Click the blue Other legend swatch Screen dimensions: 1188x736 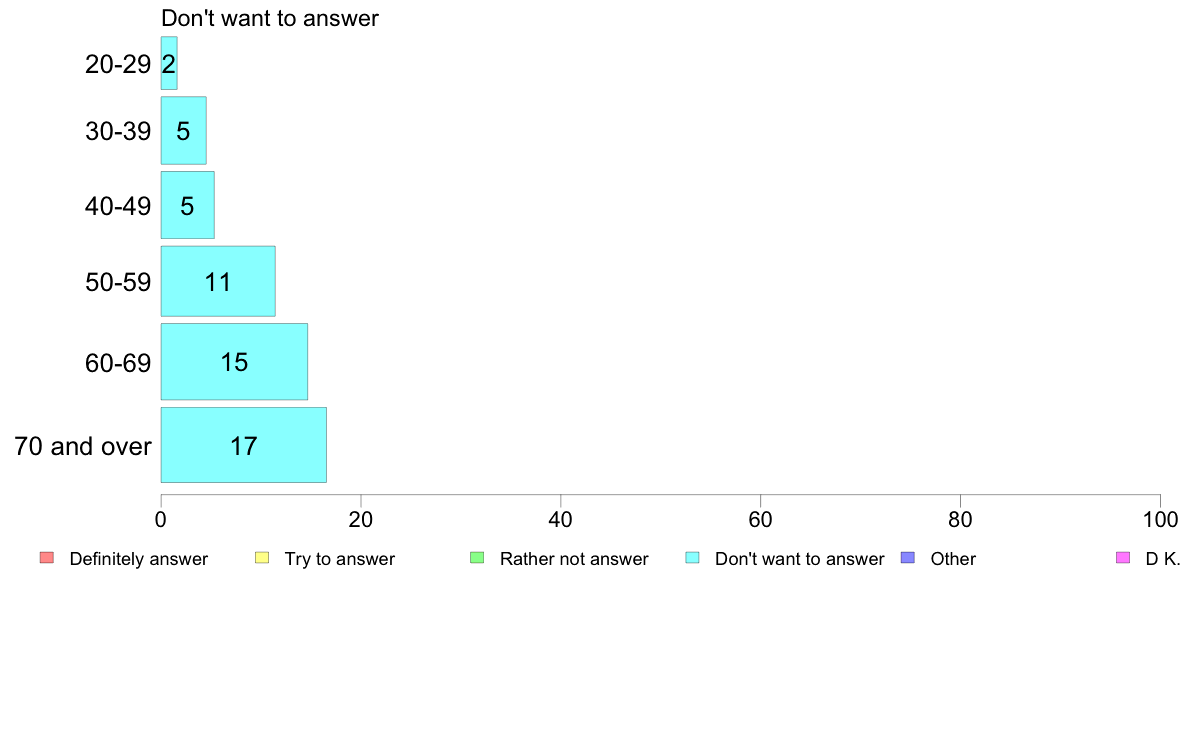(x=908, y=558)
